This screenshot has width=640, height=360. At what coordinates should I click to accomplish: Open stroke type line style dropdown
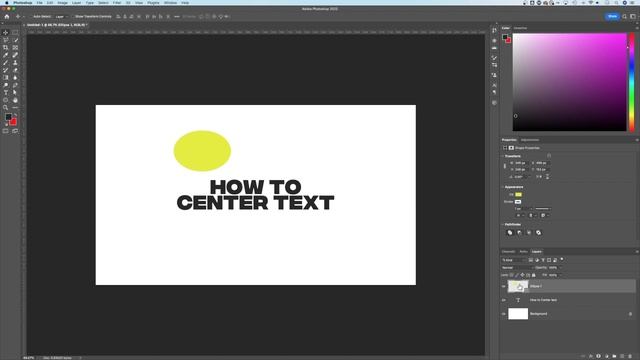tap(543, 209)
